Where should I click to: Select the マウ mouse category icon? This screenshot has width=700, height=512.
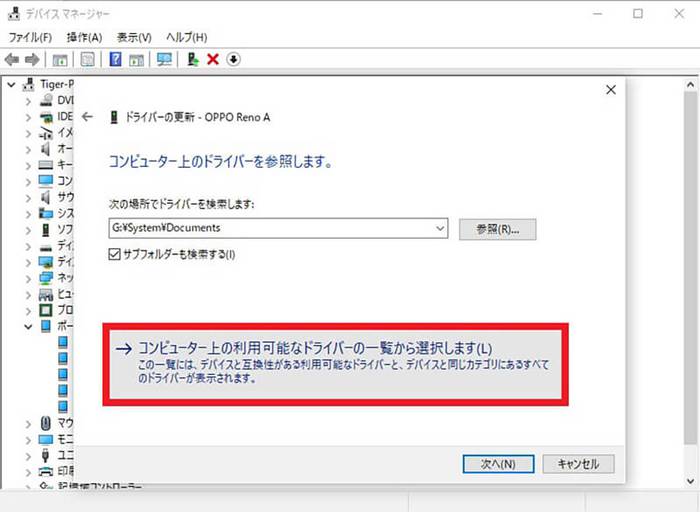pyautogui.click(x=46, y=423)
